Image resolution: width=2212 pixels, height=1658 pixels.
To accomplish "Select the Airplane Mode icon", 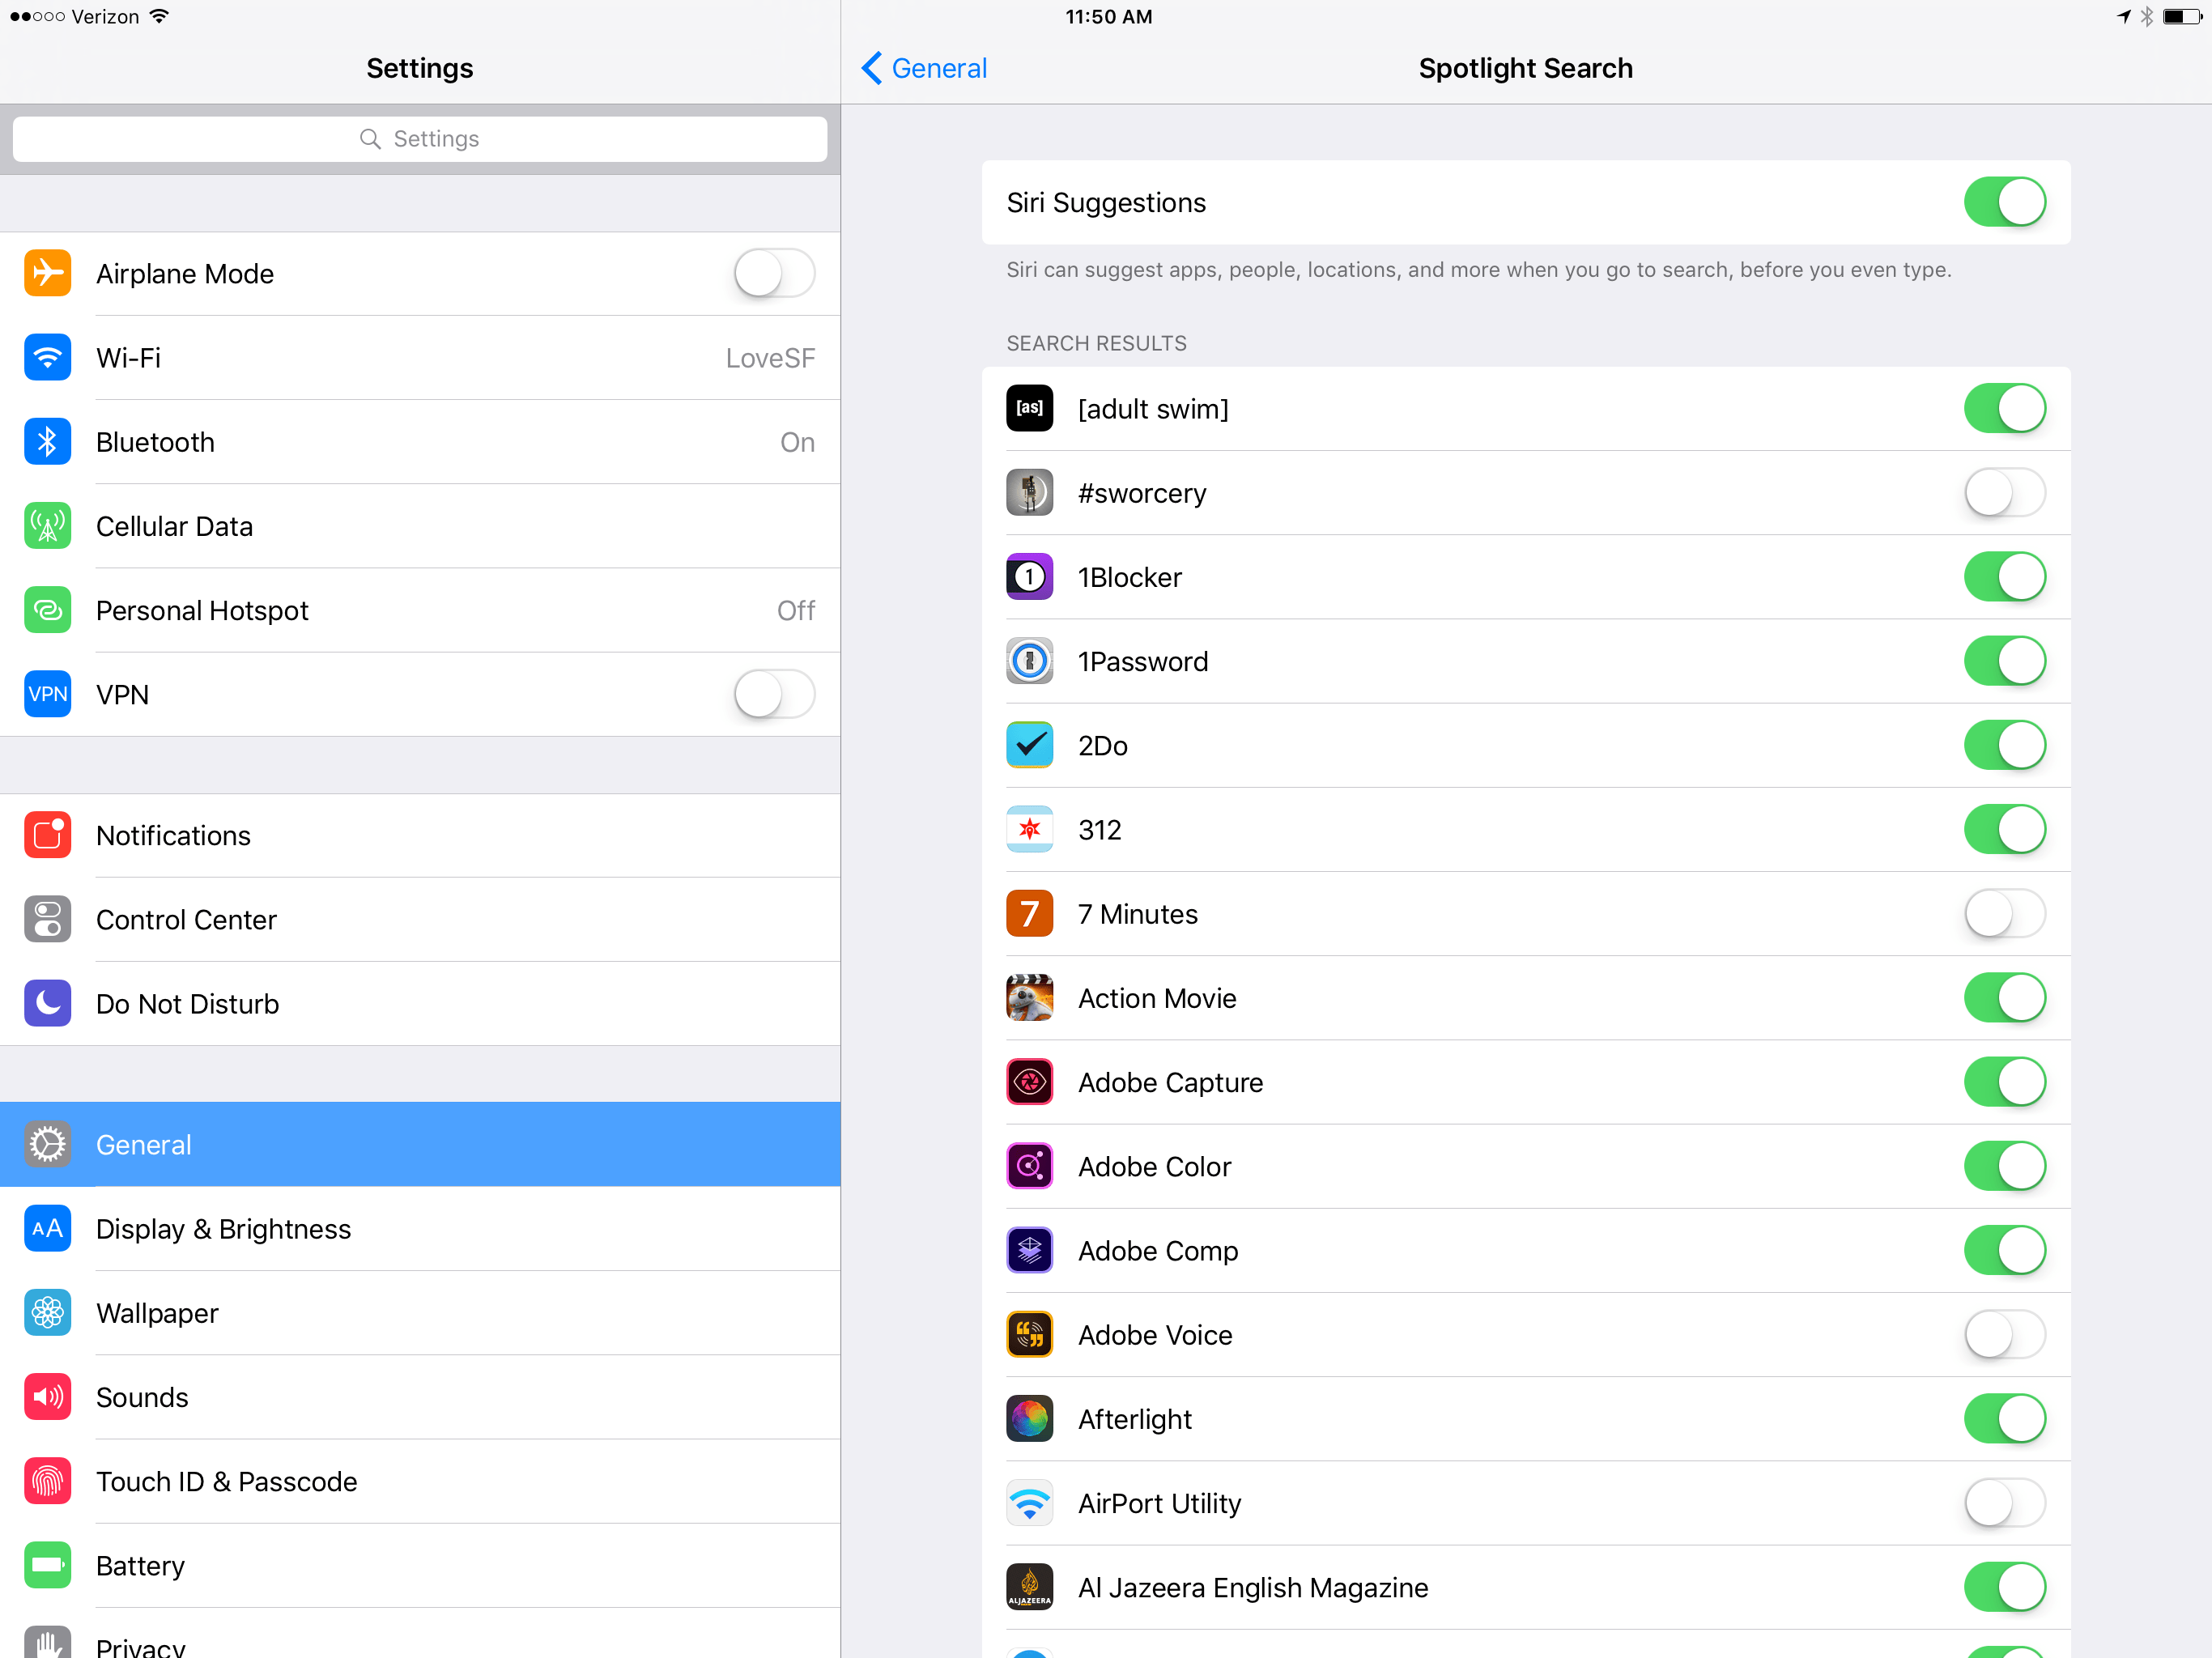I will pyautogui.click(x=47, y=273).
